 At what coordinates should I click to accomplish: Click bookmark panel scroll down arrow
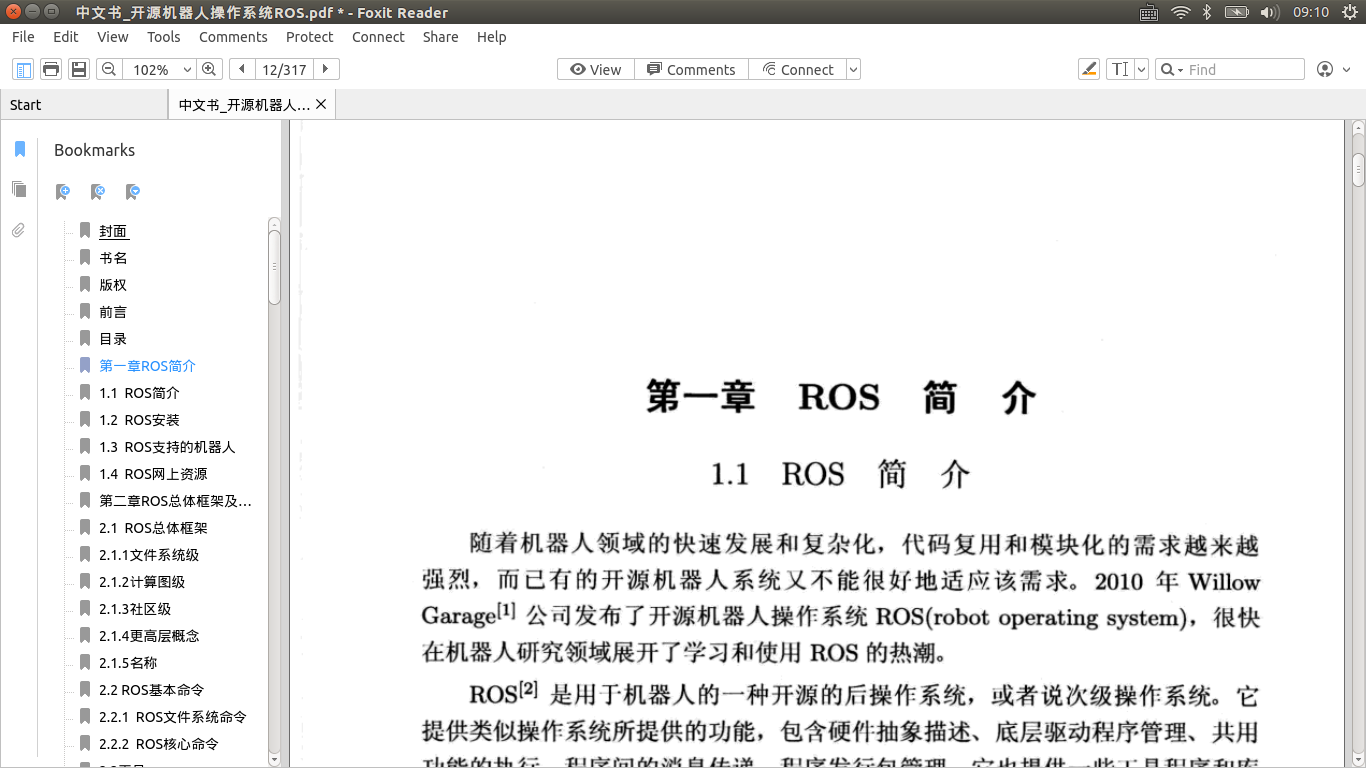pyautogui.click(x=274, y=759)
